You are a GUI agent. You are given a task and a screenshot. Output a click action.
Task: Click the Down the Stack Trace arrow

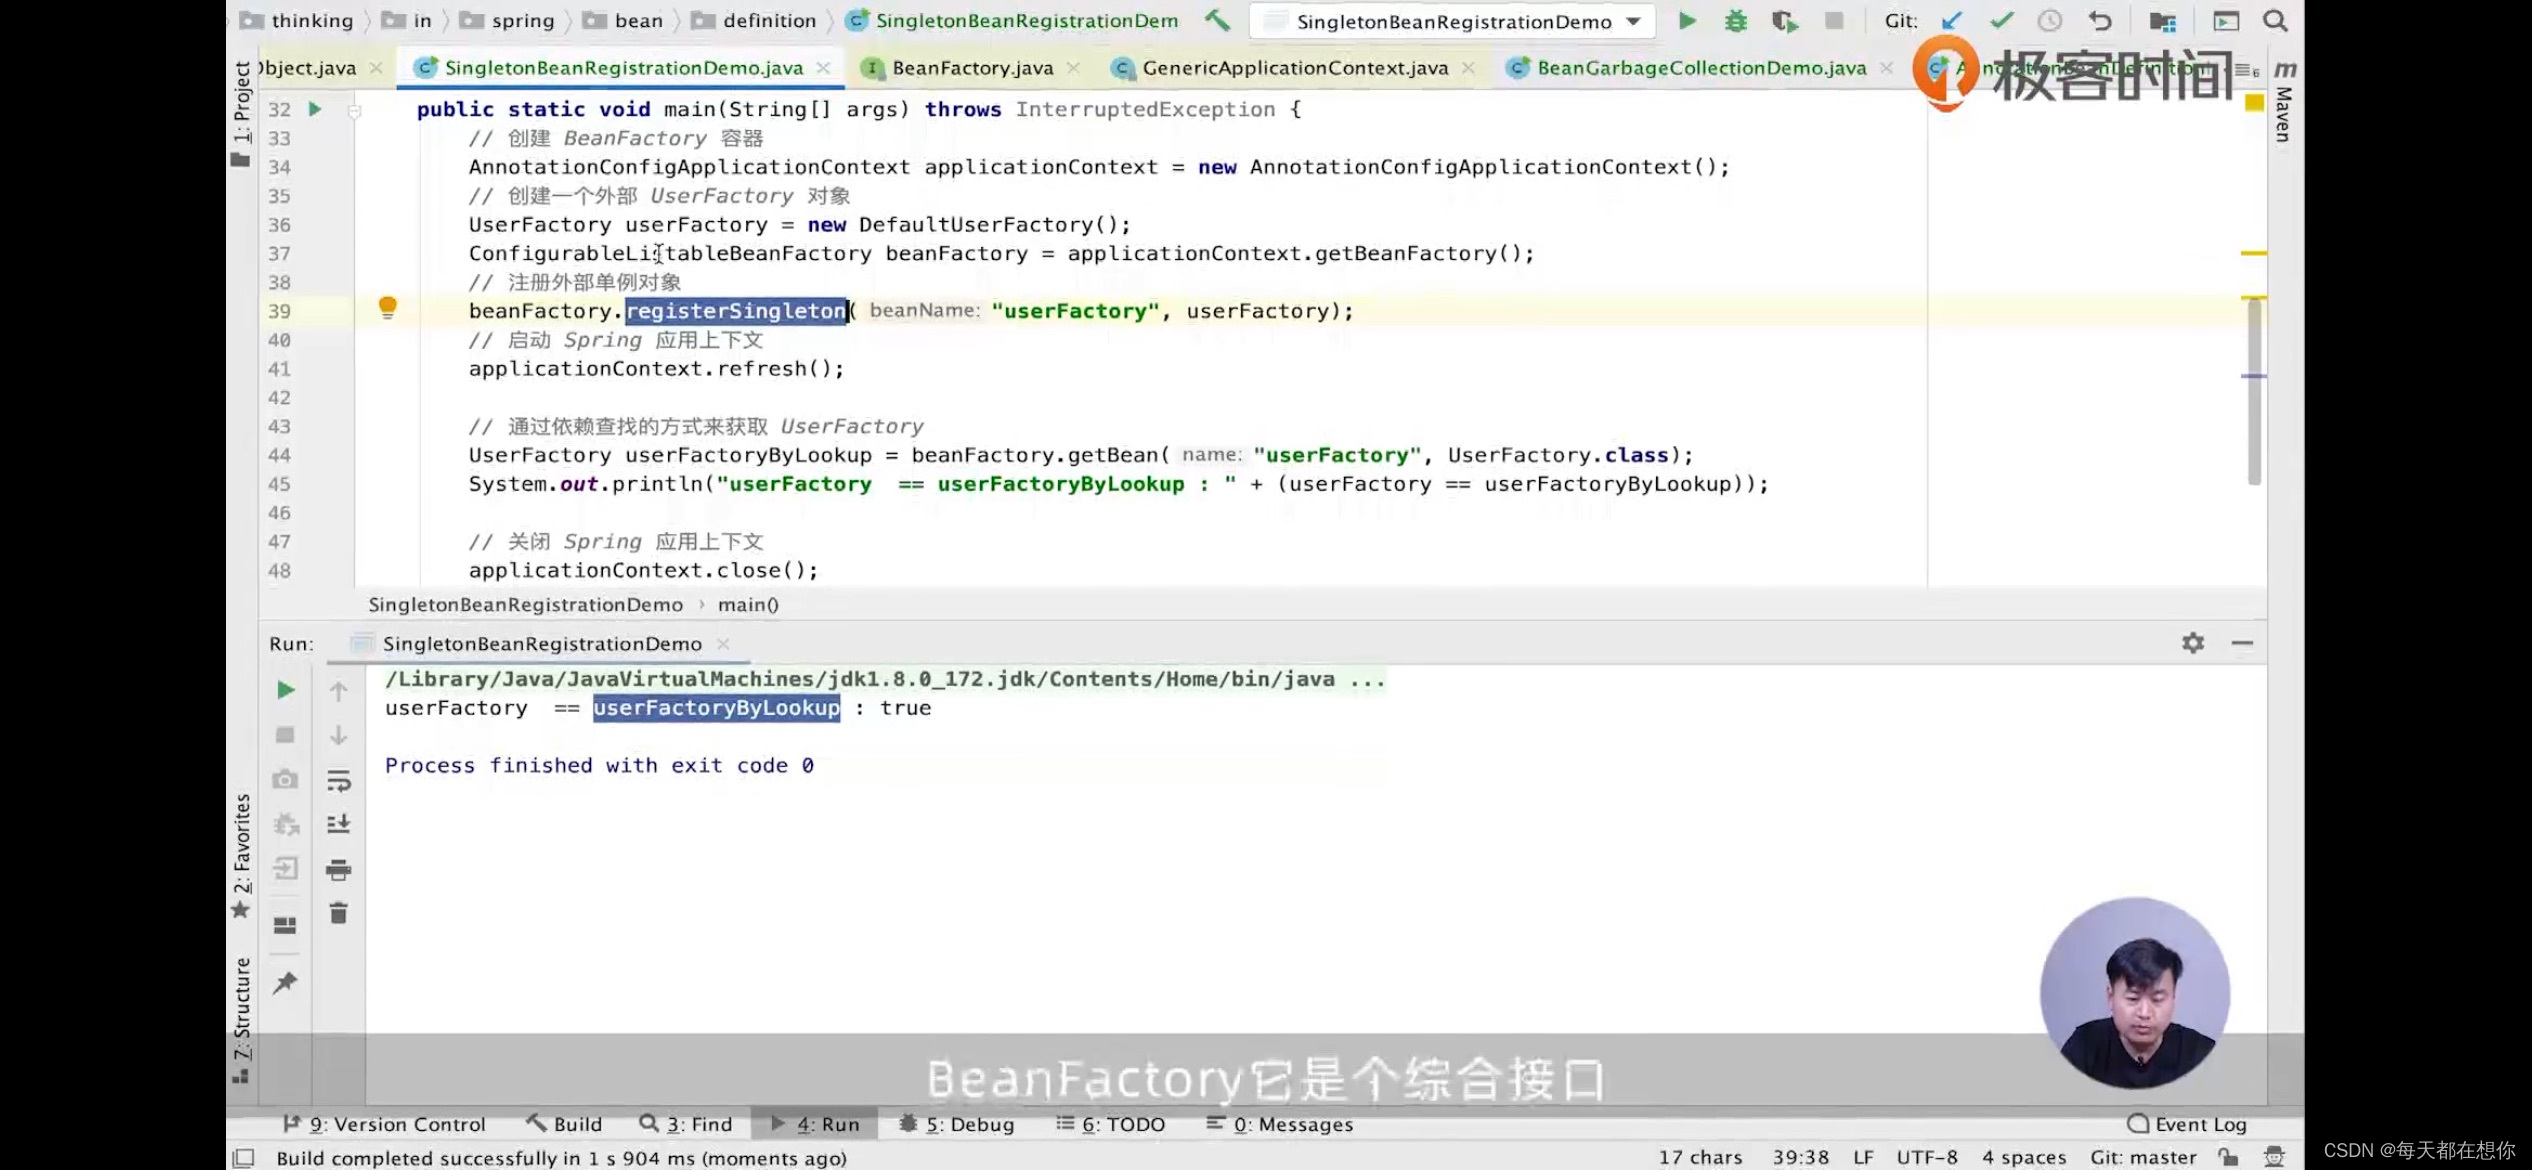pyautogui.click(x=338, y=735)
